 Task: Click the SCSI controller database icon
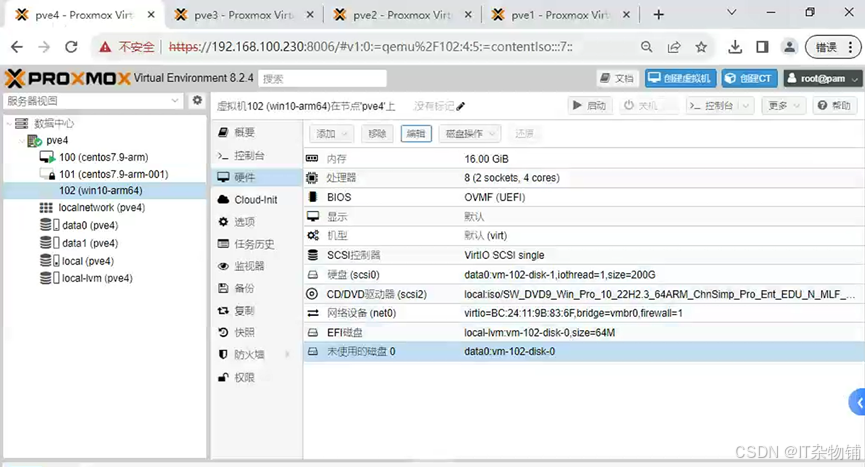(312, 255)
